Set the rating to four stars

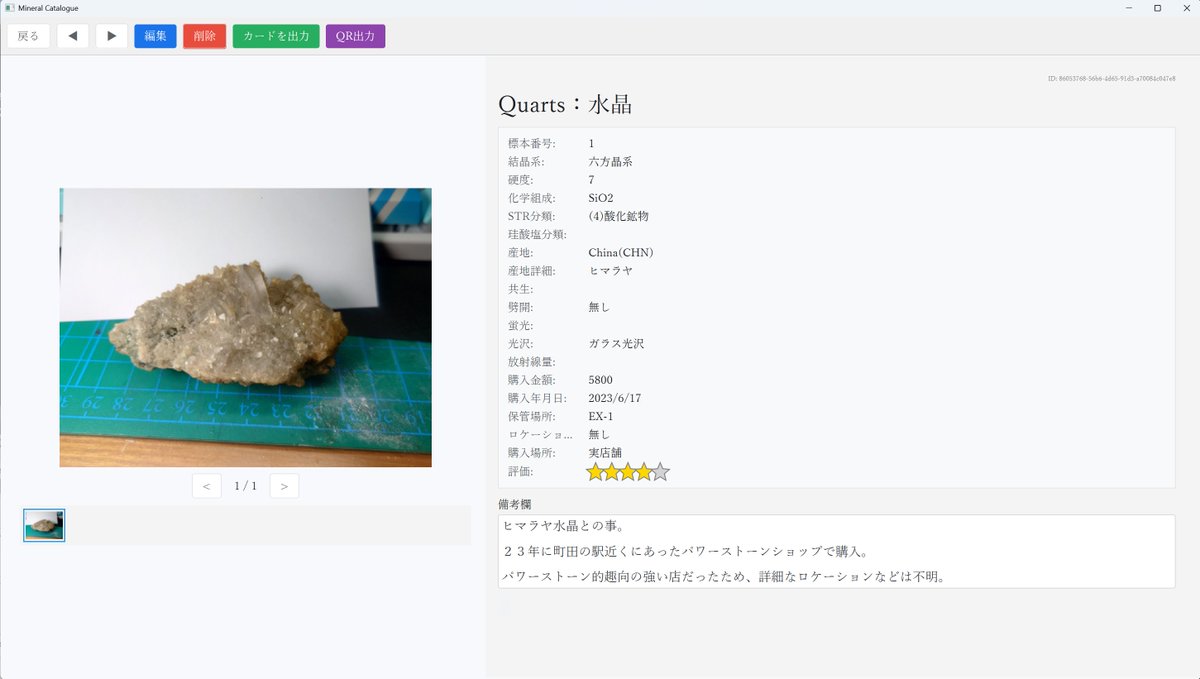644,471
